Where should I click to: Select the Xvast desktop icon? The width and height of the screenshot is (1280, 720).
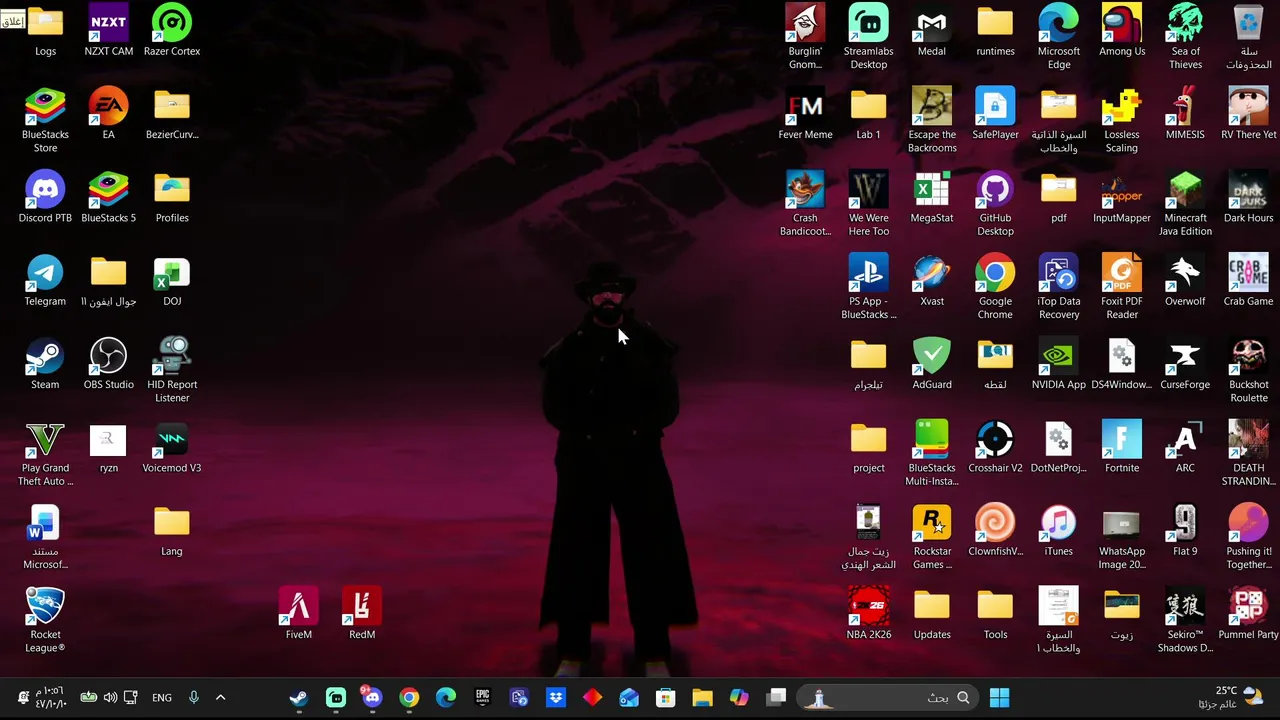(x=931, y=281)
